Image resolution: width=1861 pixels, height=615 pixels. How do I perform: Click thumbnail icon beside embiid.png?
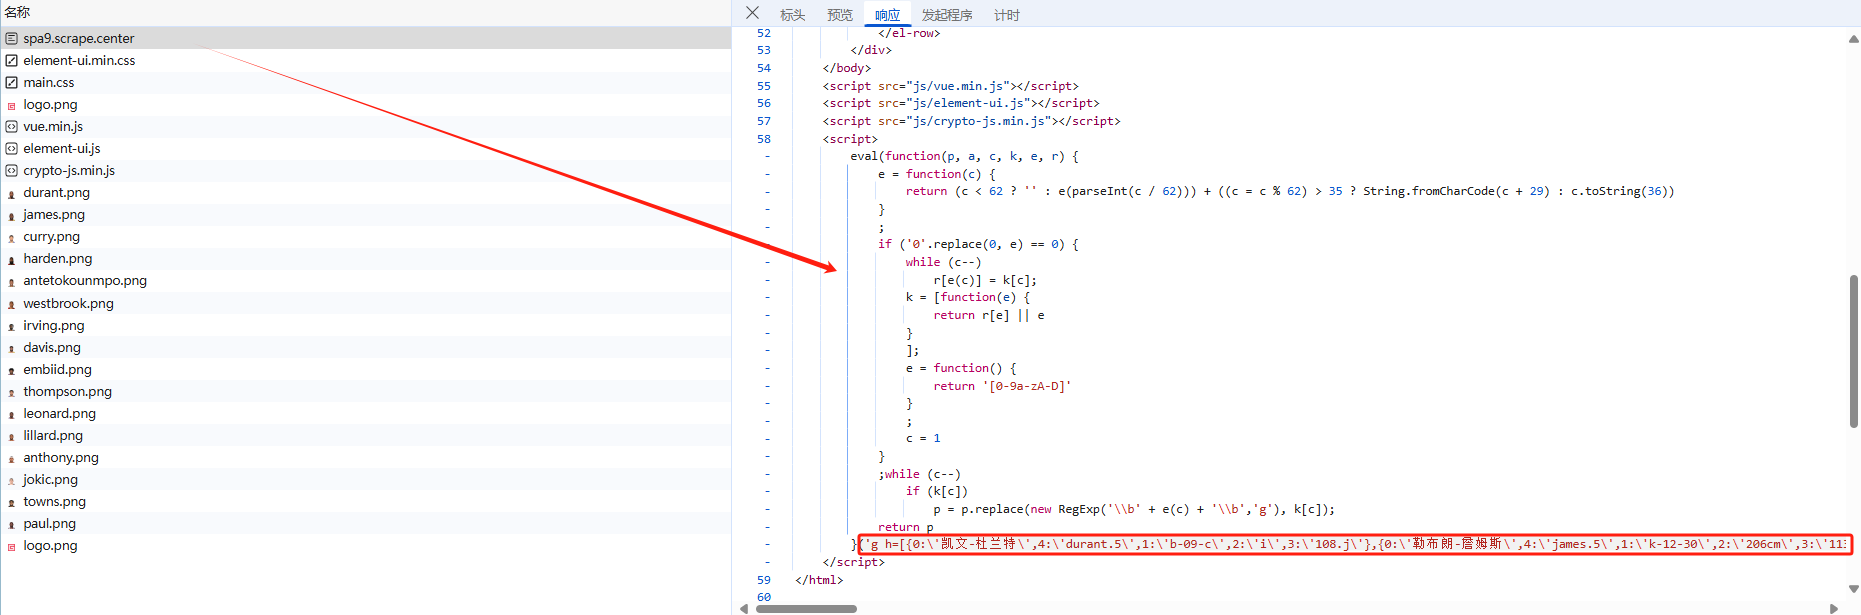click(x=12, y=370)
